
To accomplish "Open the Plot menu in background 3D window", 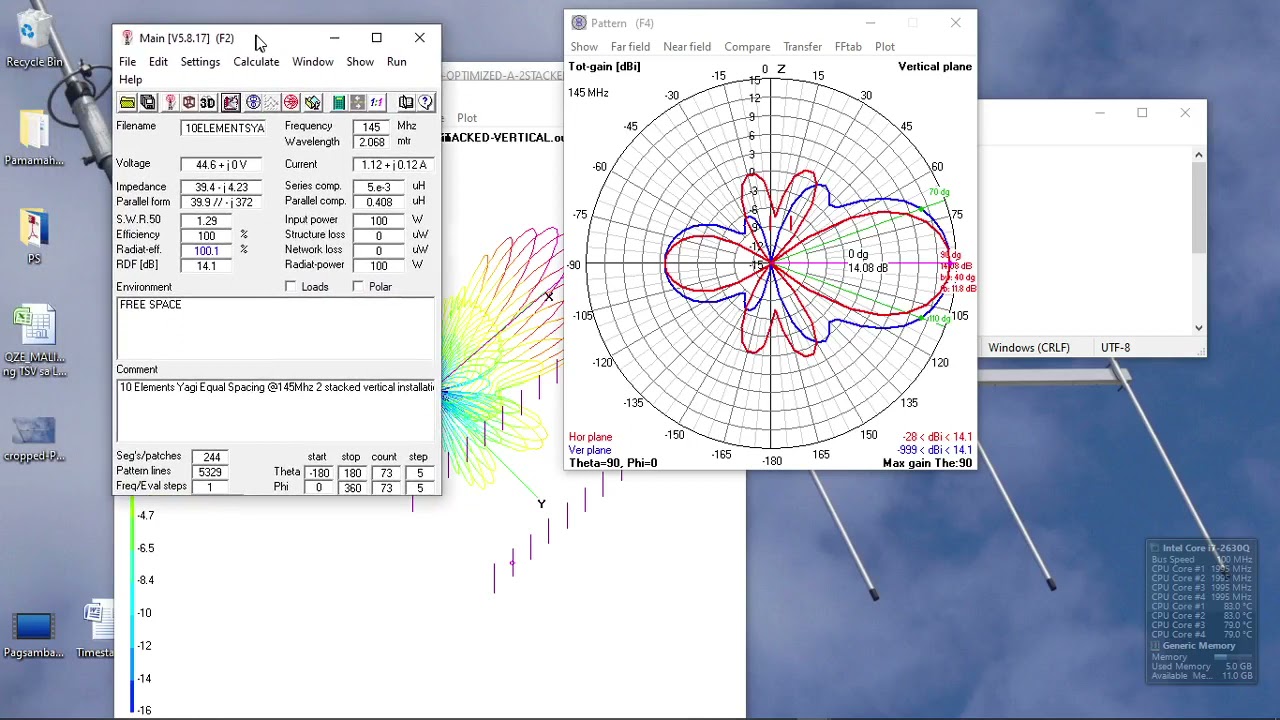I will pyautogui.click(x=467, y=118).
